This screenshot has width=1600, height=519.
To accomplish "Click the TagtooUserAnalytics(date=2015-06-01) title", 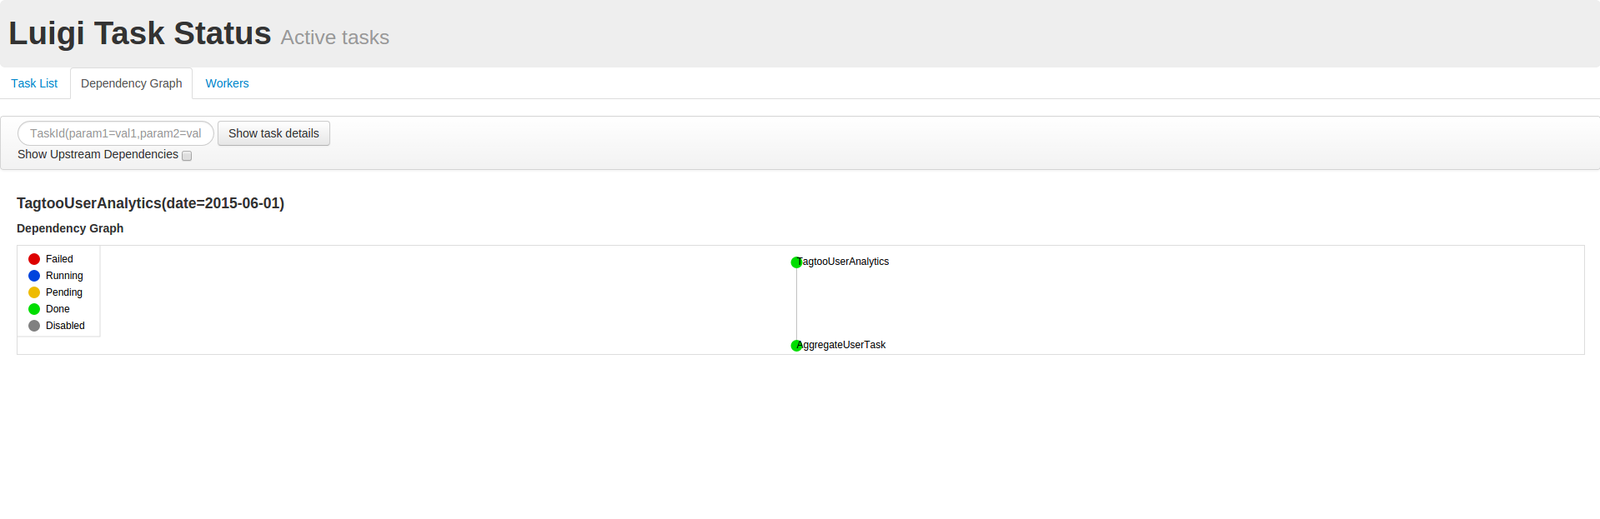I will point(150,203).
